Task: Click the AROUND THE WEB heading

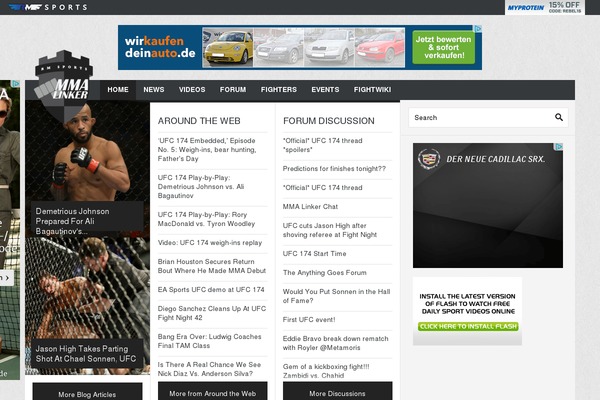Action: 199,121
